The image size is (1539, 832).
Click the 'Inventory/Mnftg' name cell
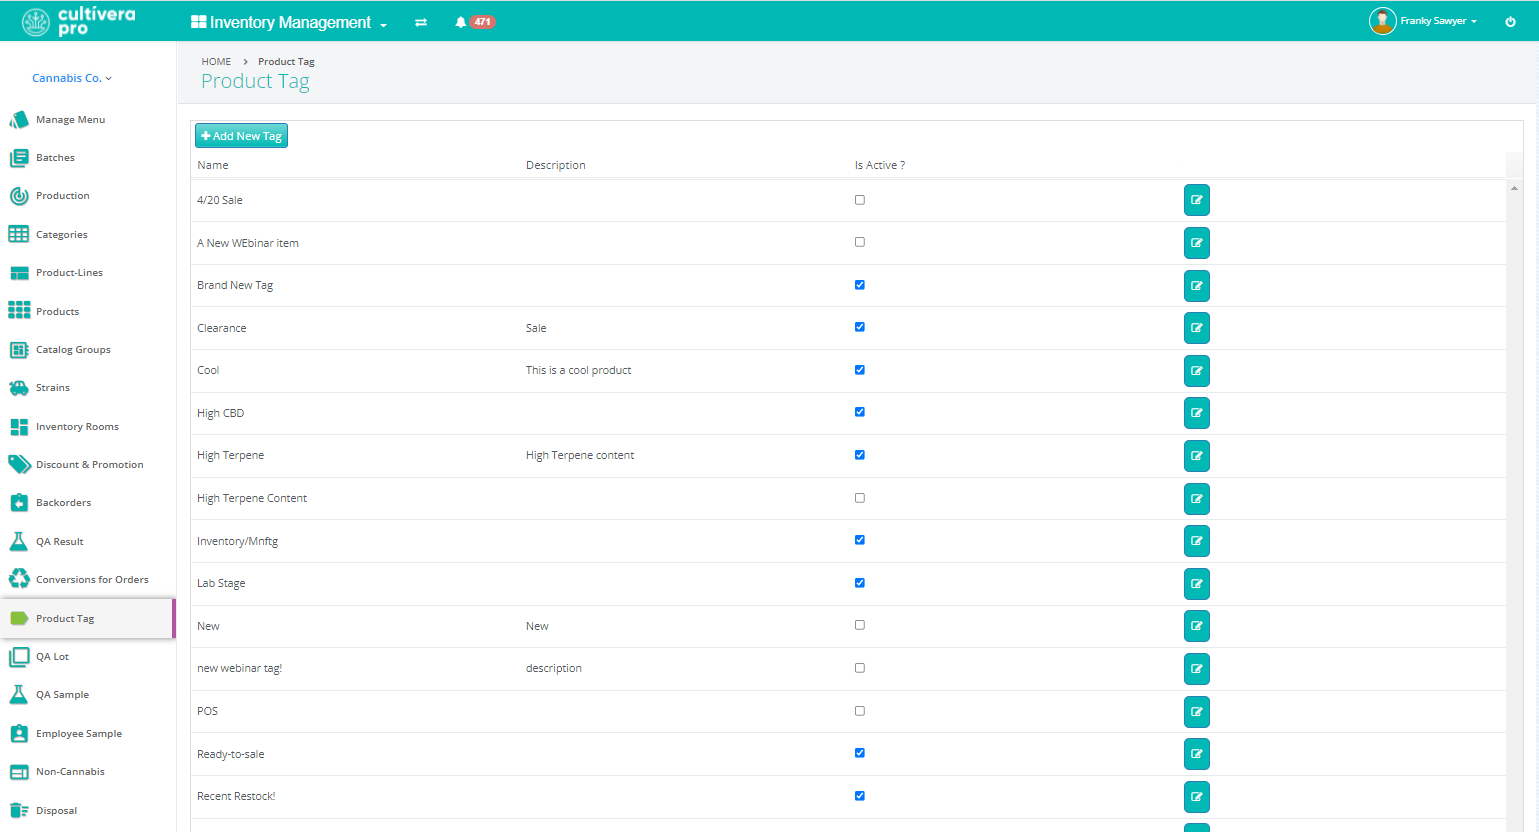pyautogui.click(x=238, y=541)
